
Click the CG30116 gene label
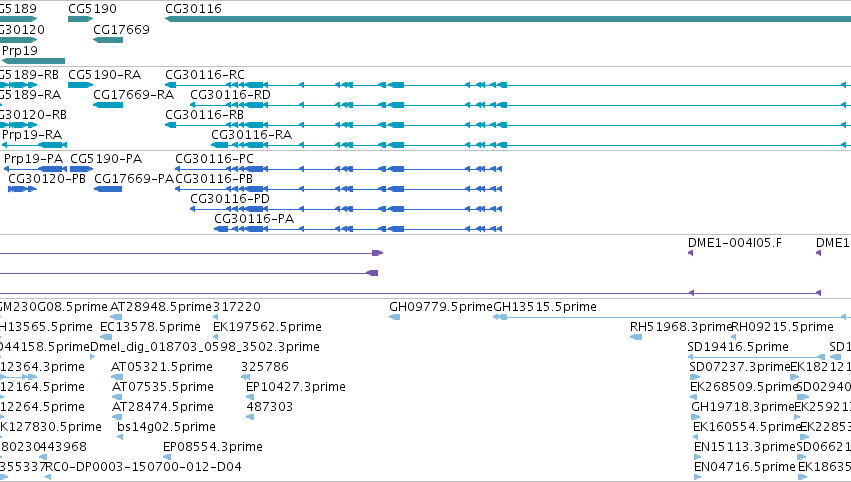[193, 9]
